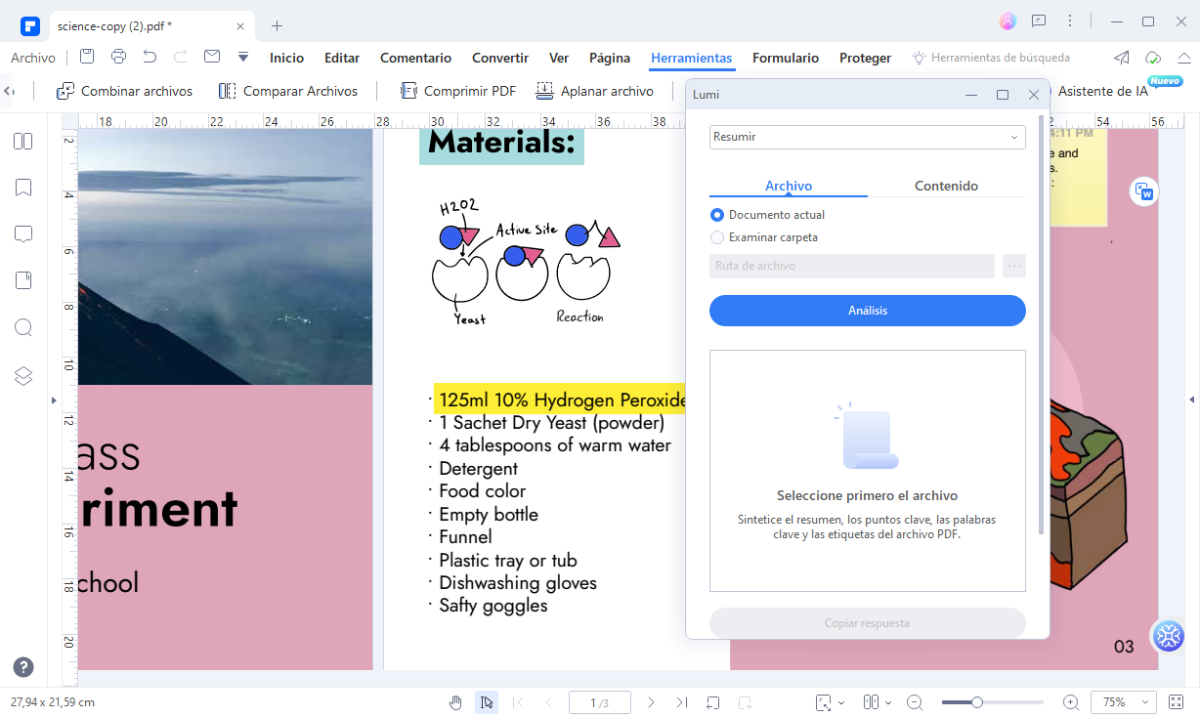Screen dimensions: 1200x717
Task: Select the Documento actual radio button
Action: pyautogui.click(x=716, y=214)
